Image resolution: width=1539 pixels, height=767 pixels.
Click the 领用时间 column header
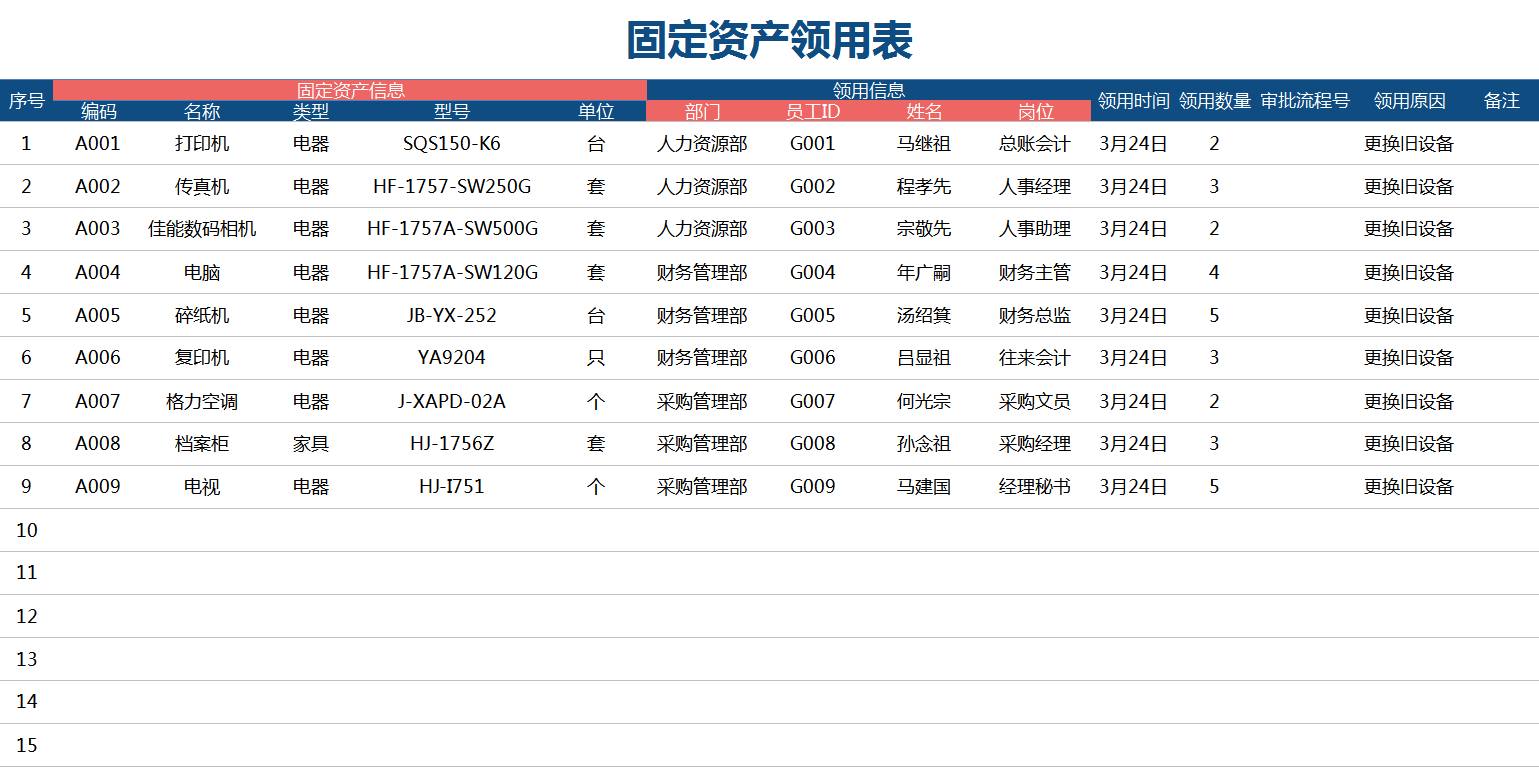[1133, 100]
